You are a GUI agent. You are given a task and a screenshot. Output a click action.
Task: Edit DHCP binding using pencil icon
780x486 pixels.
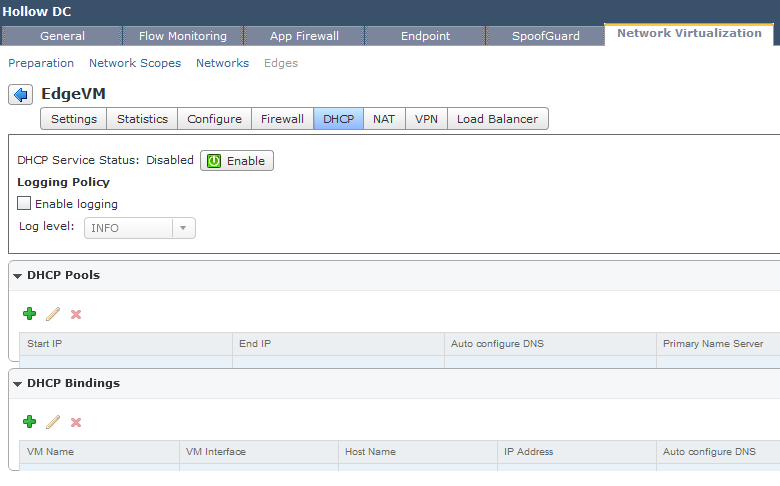pos(53,422)
